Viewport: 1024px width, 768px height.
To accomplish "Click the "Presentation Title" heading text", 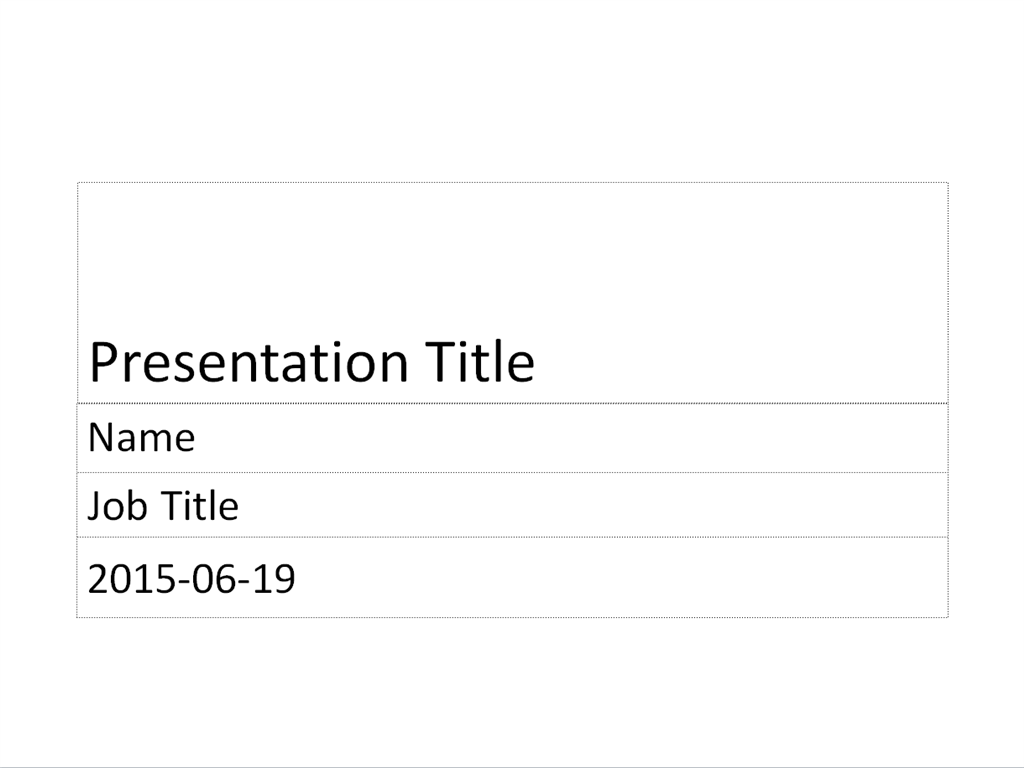I will pyautogui.click(x=311, y=362).
